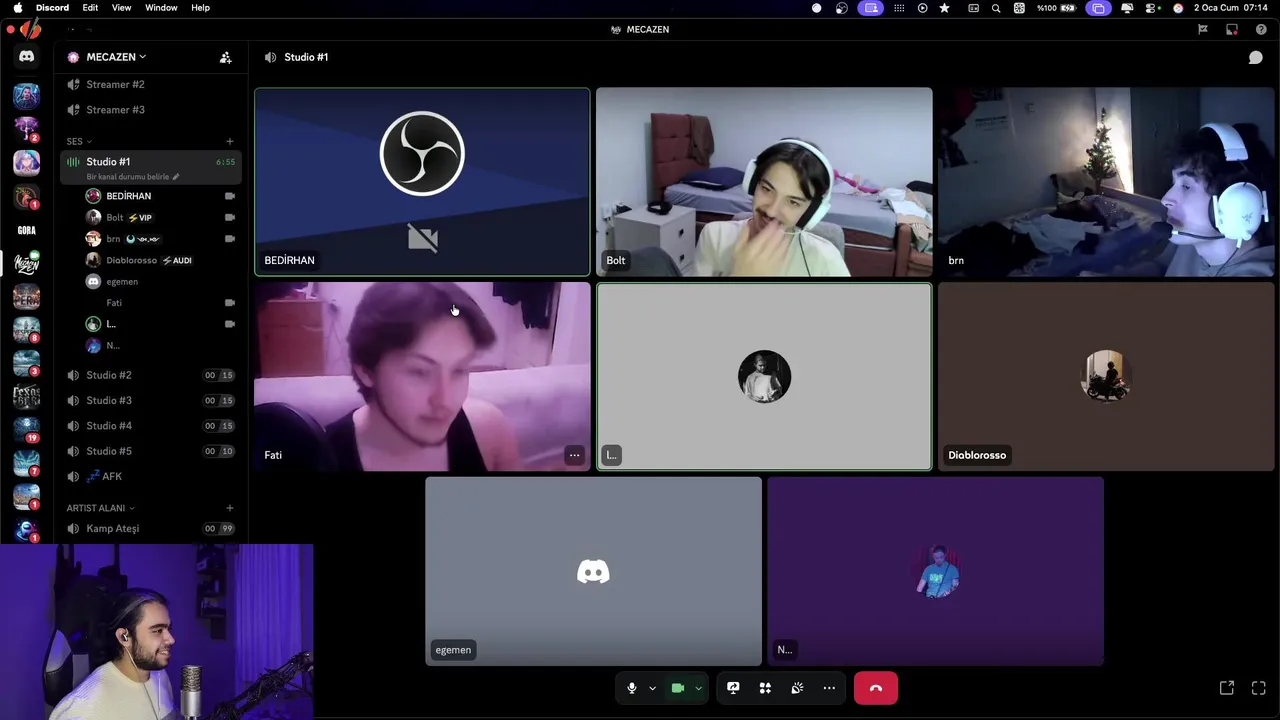
Task: Click the battery status in menu bar
Action: point(1056,8)
